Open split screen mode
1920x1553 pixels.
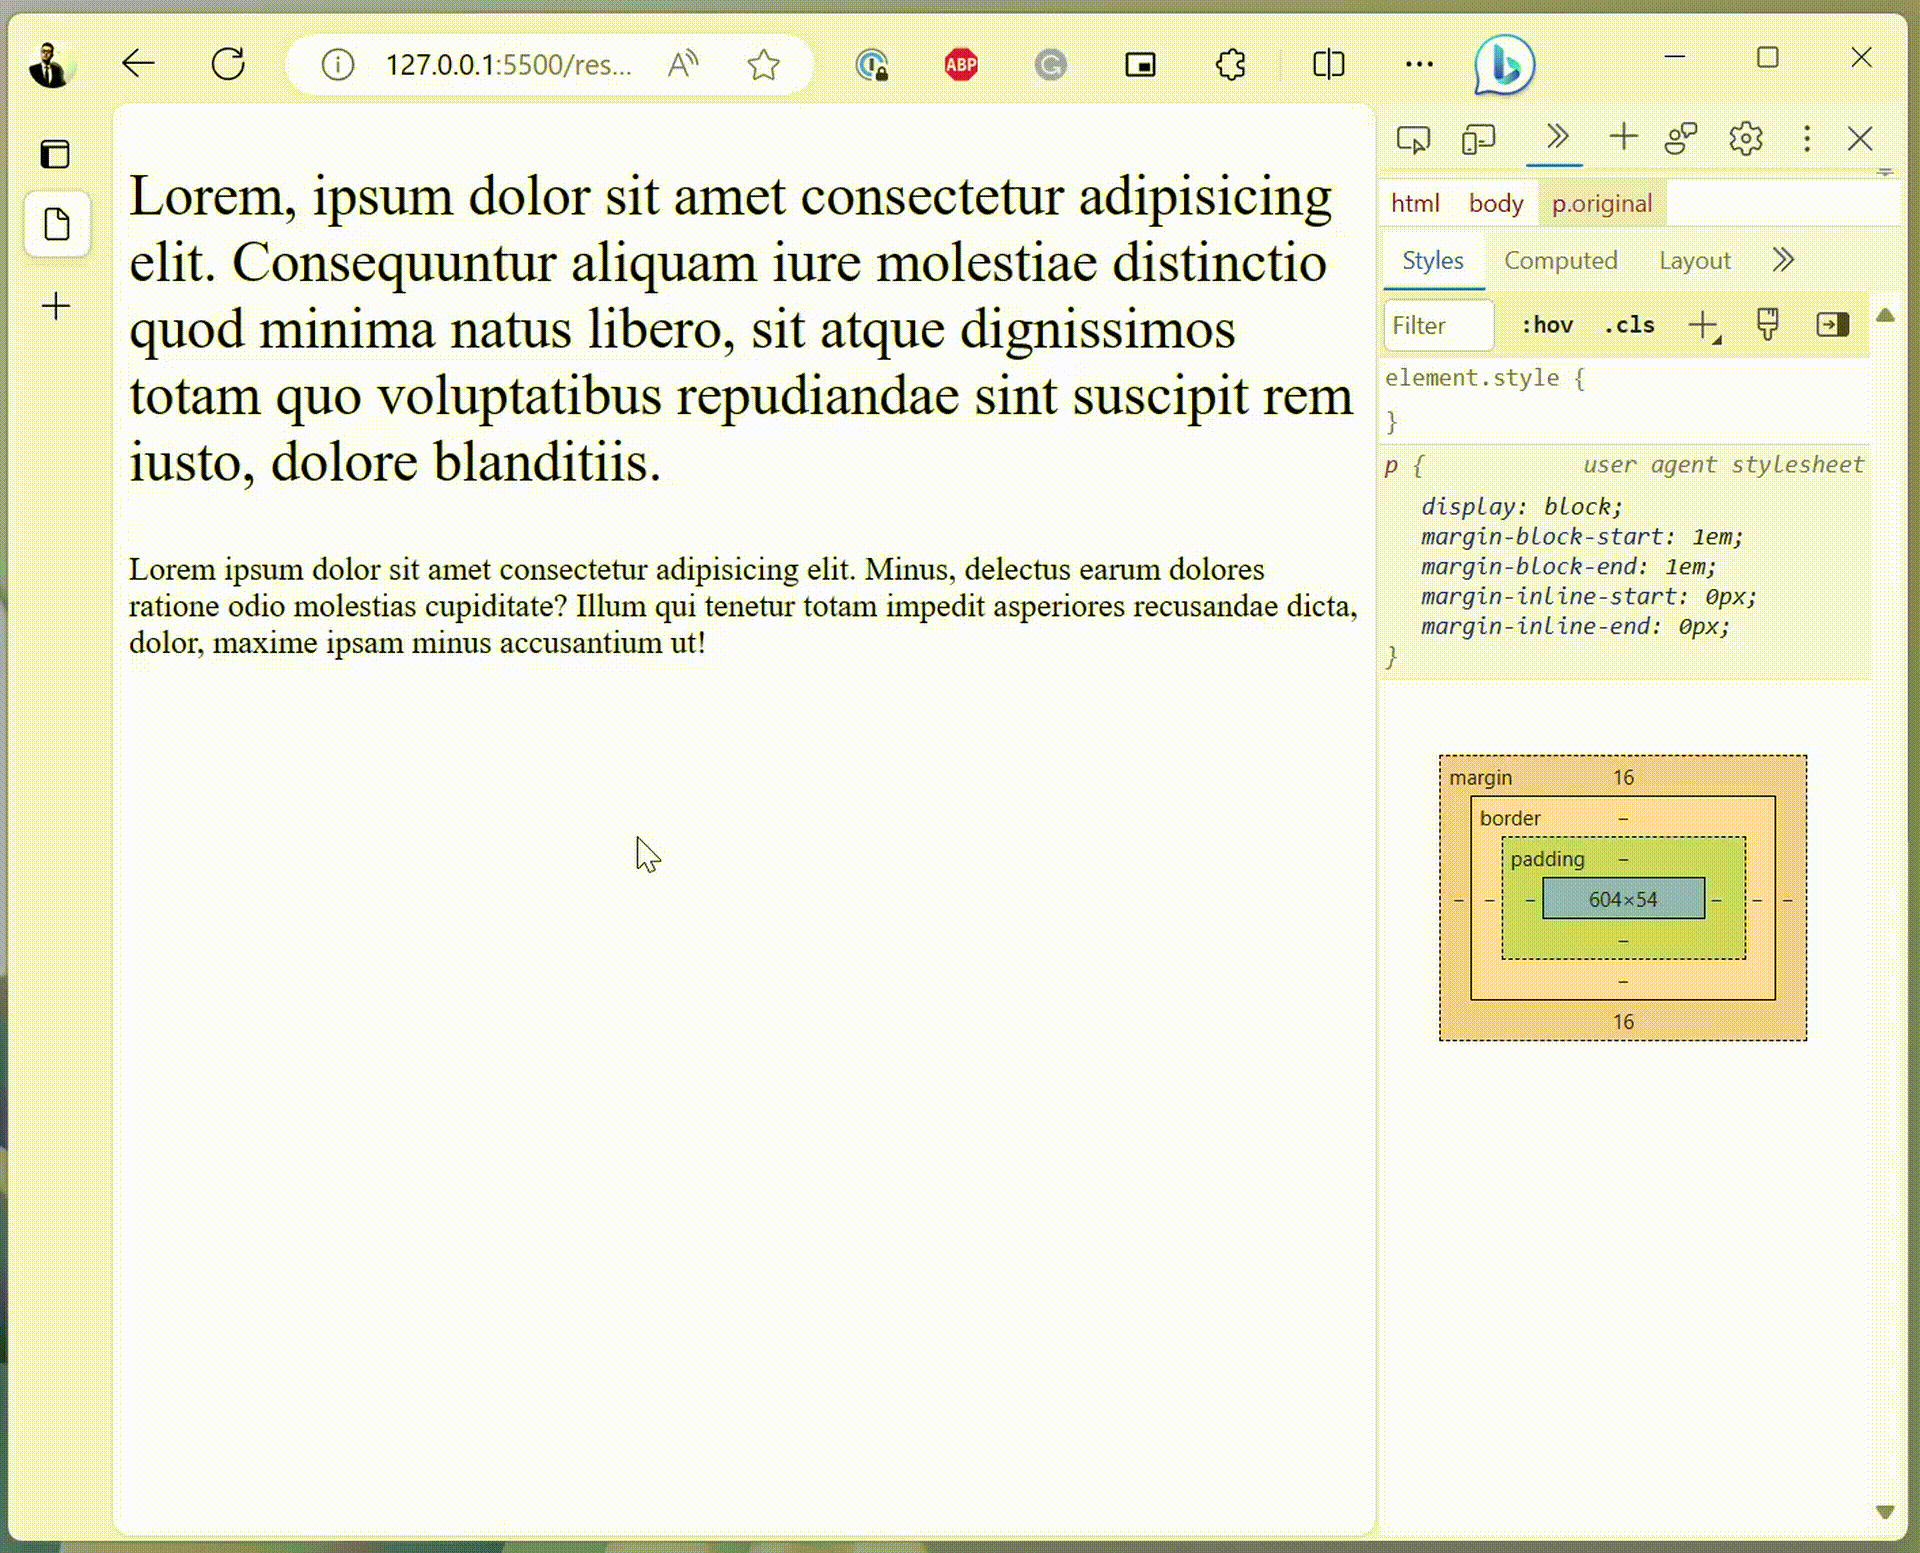click(x=1327, y=64)
